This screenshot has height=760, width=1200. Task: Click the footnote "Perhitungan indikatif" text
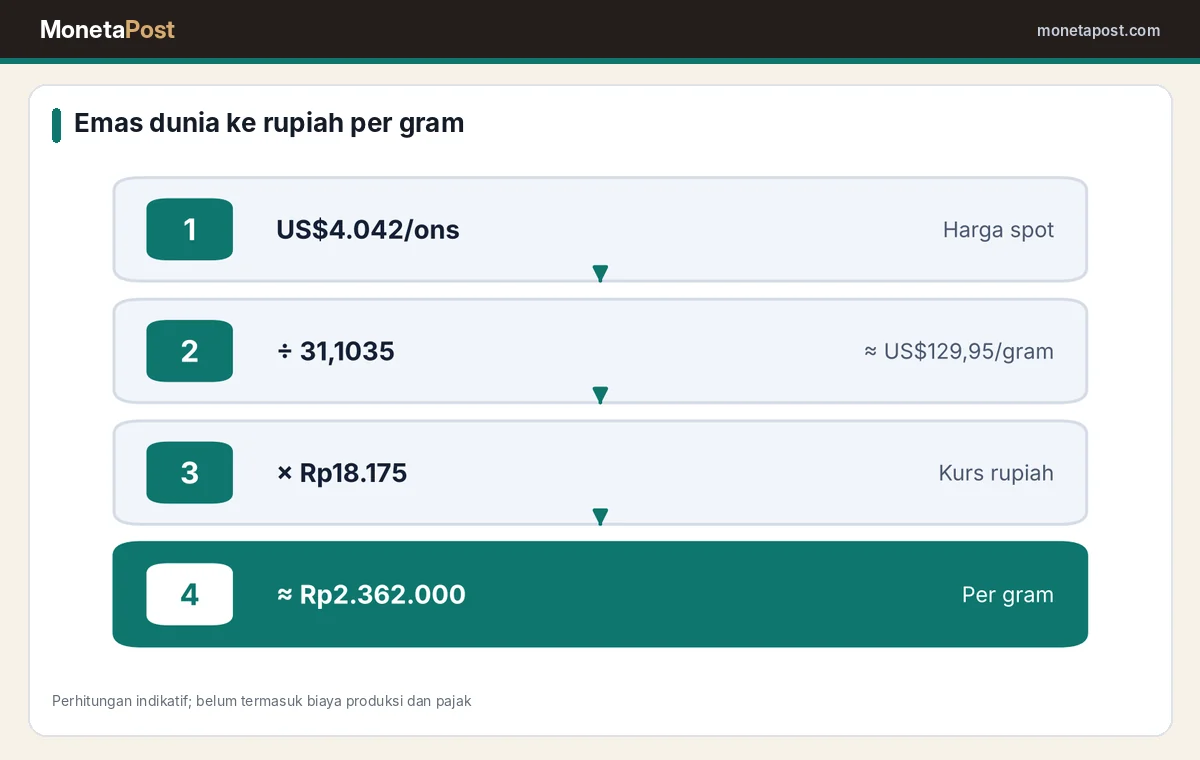(262, 701)
